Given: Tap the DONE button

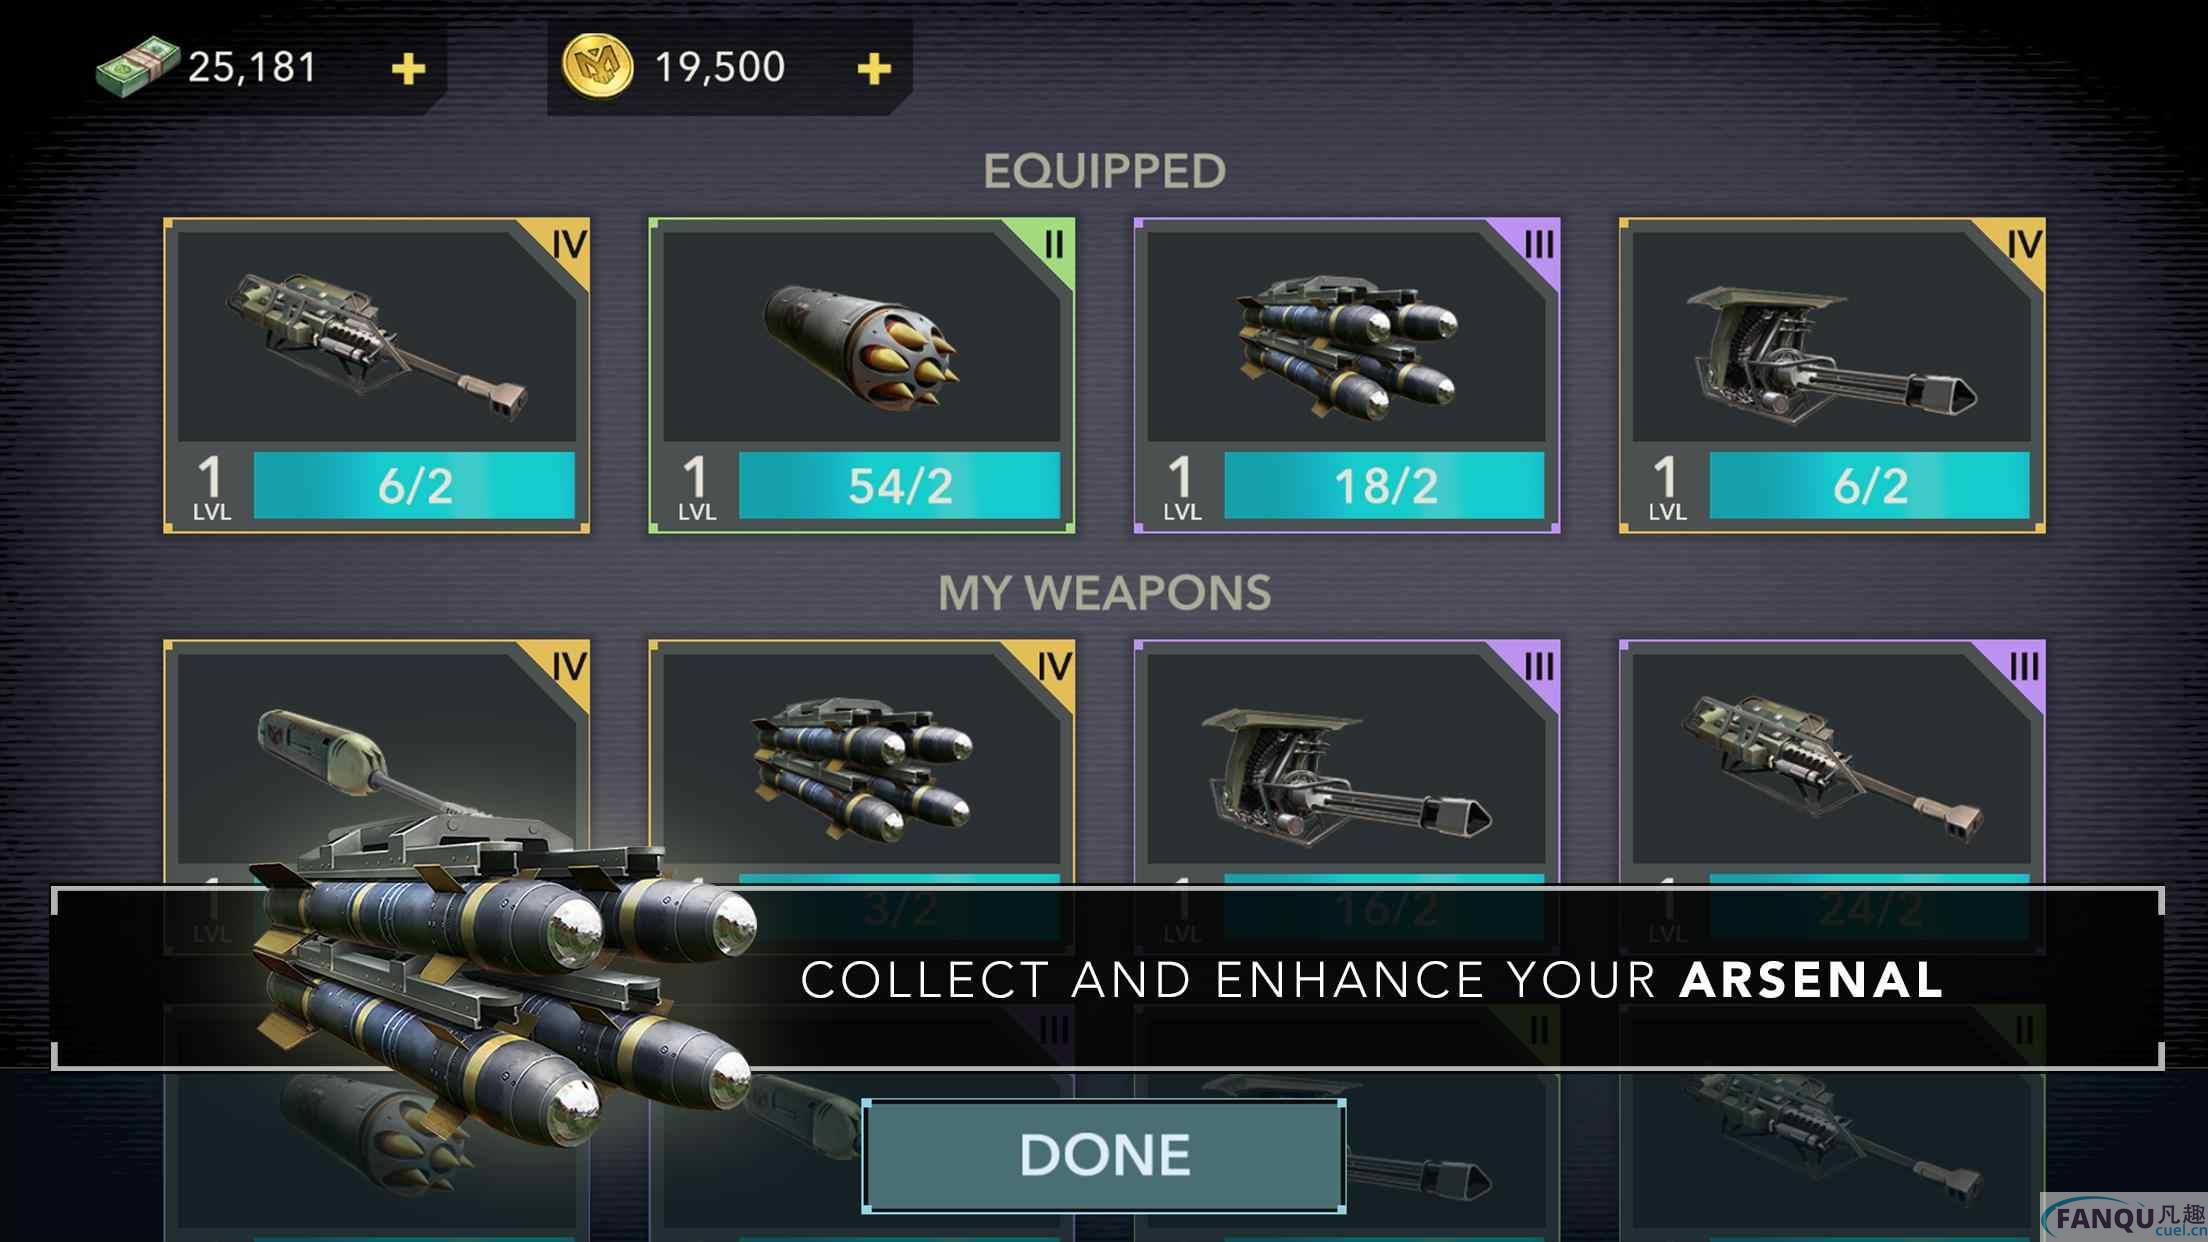Looking at the screenshot, I should tap(1103, 1155).
